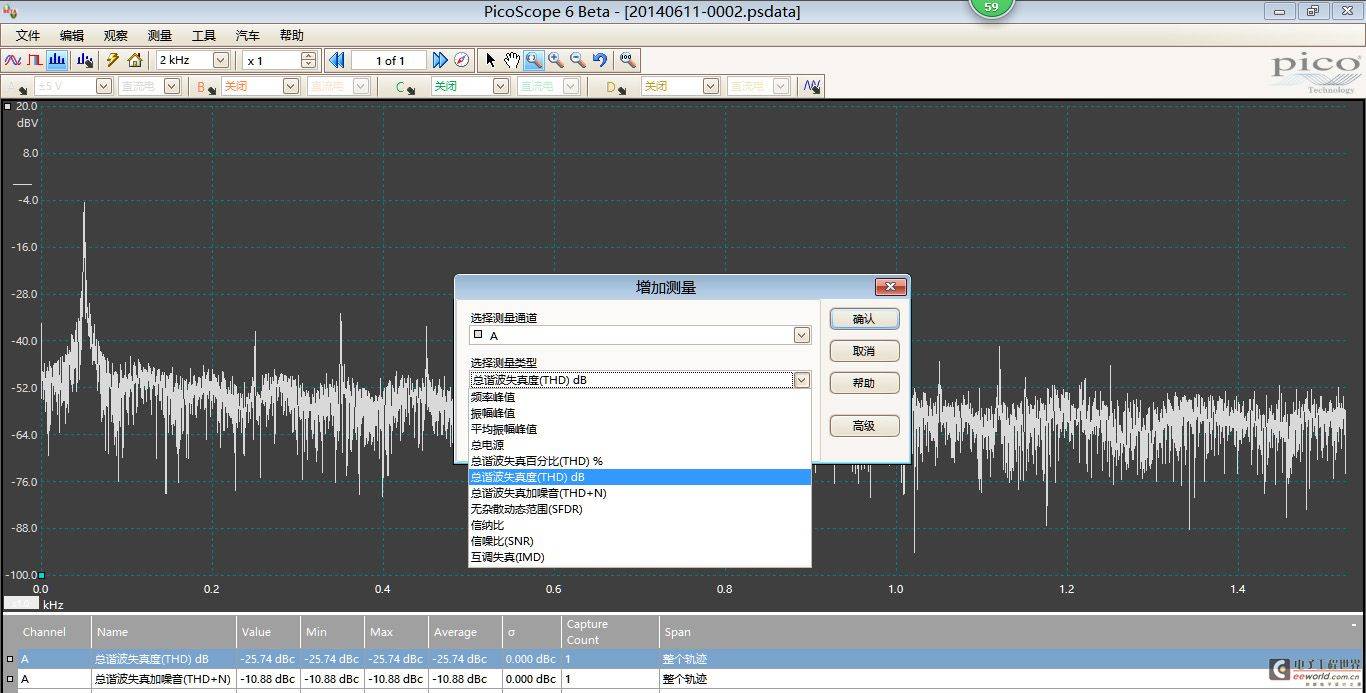Click the zoom in magnifier
Screen dimensions: 1366x693
pyautogui.click(x=556, y=60)
